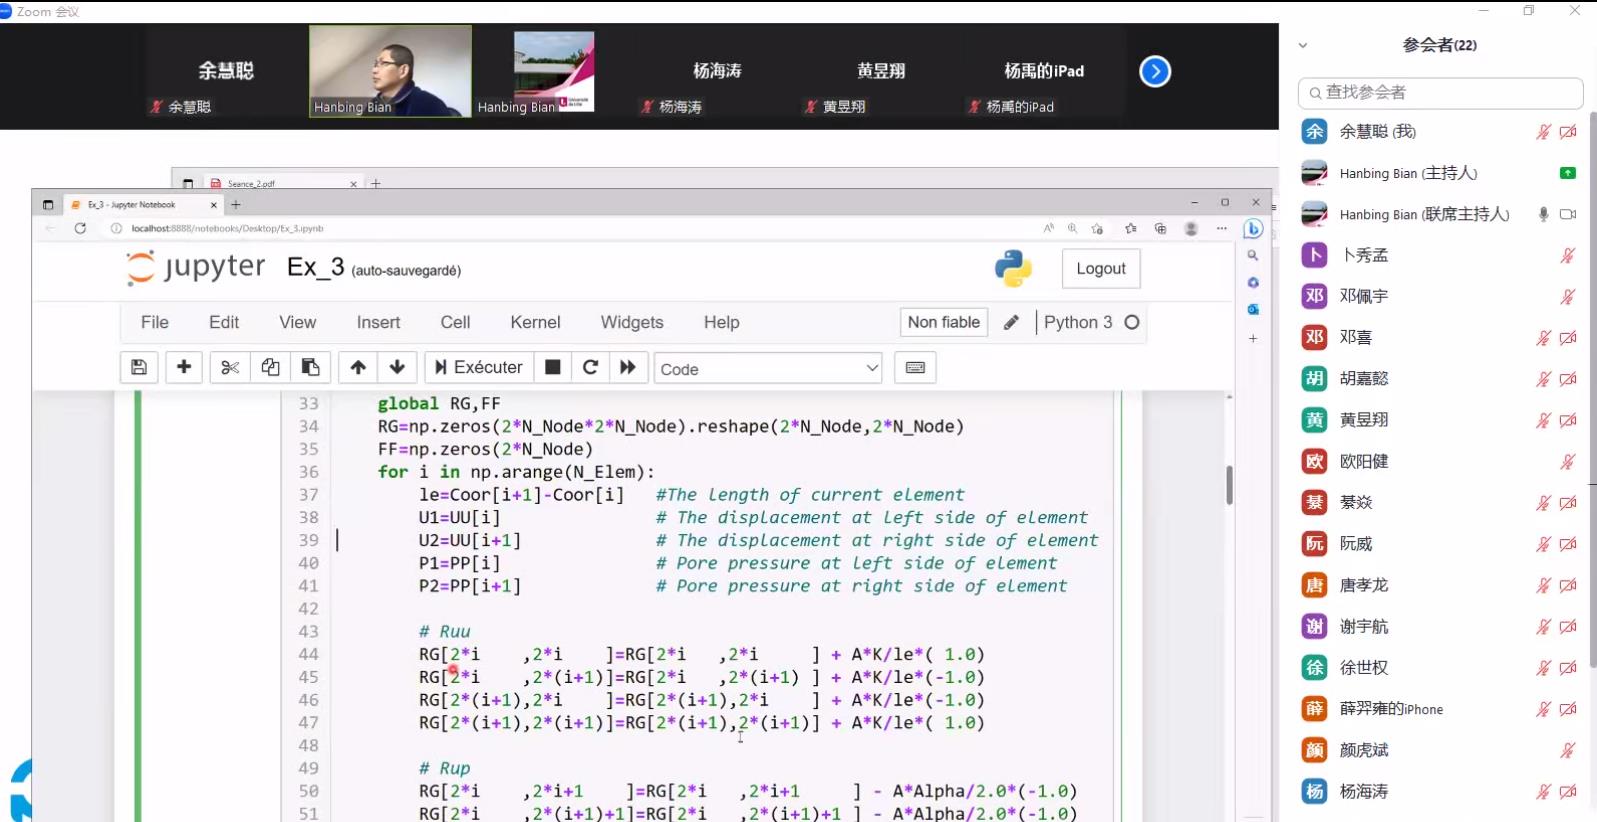Image resolution: width=1597 pixels, height=822 pixels.
Task: Move selected cell down with arrow icon
Action: coord(397,368)
